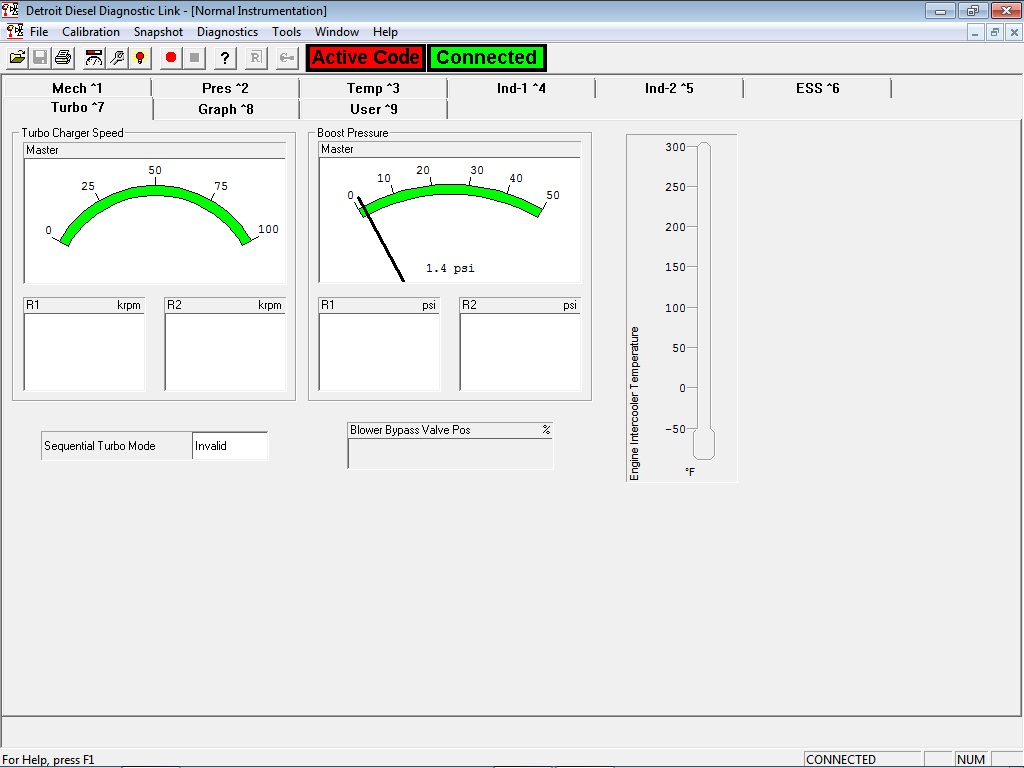Open the Window menu
The image size is (1024, 768).
pos(336,31)
